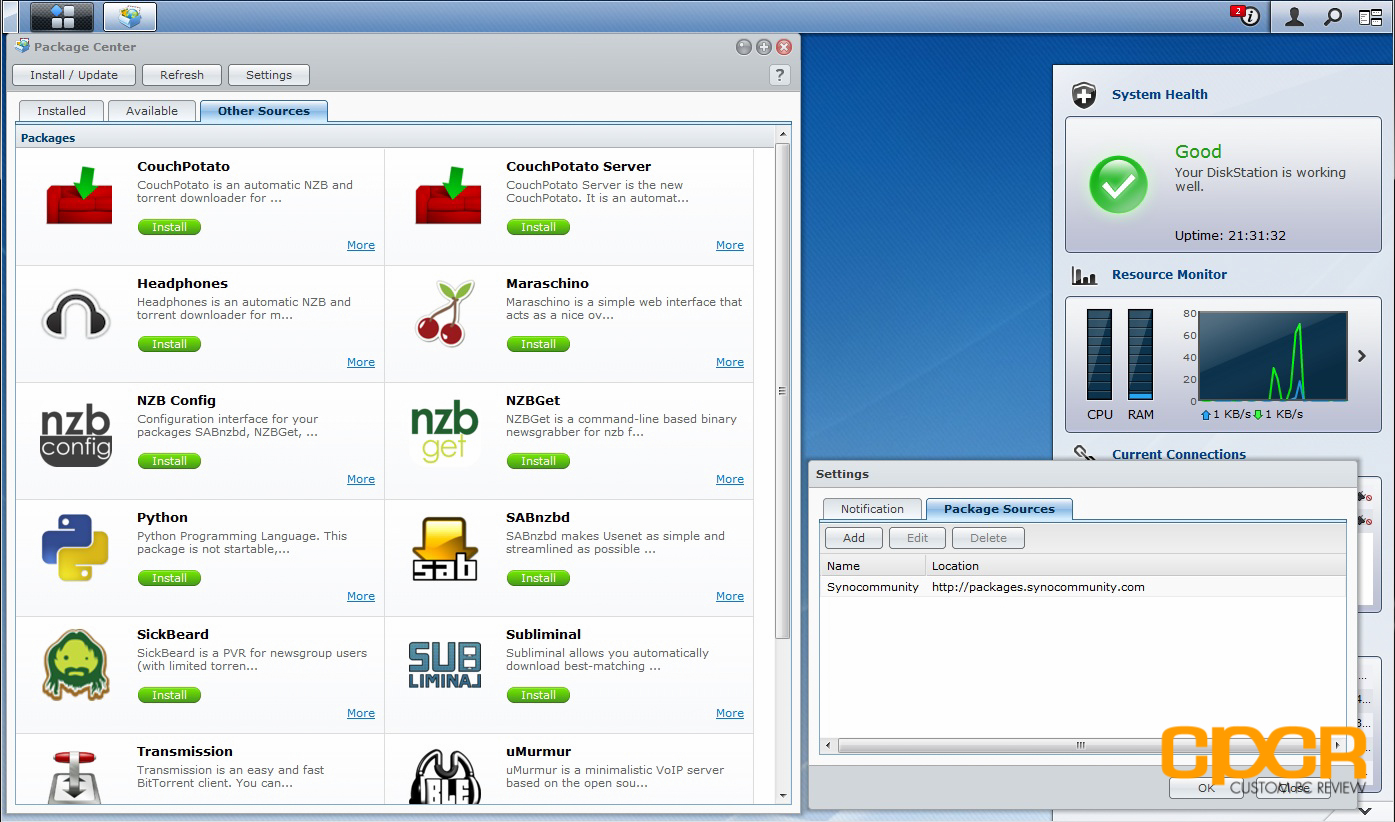Click the Current Connections widget icon
Image resolution: width=1395 pixels, height=822 pixels.
click(1084, 454)
